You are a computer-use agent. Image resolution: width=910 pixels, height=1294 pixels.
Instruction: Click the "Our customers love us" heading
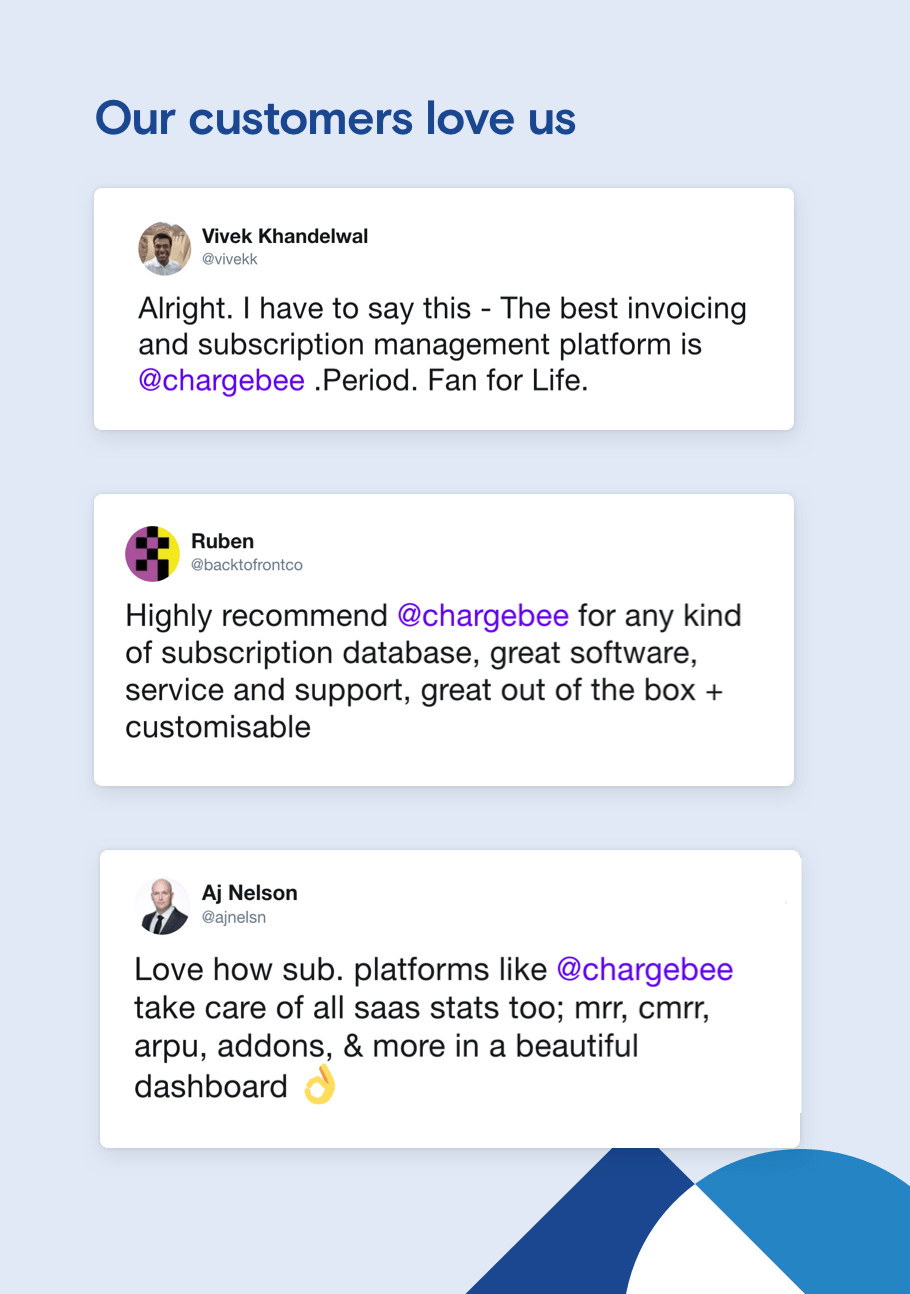[x=335, y=118]
